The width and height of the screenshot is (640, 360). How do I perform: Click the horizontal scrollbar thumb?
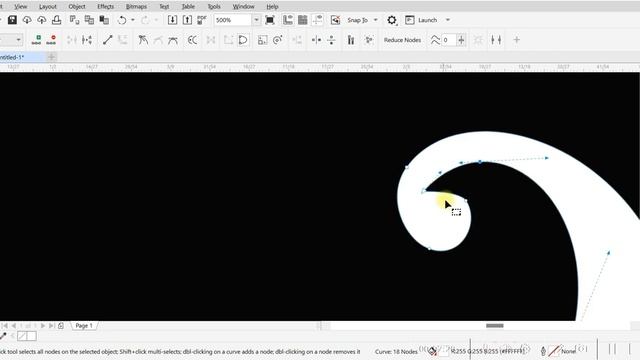click(495, 325)
